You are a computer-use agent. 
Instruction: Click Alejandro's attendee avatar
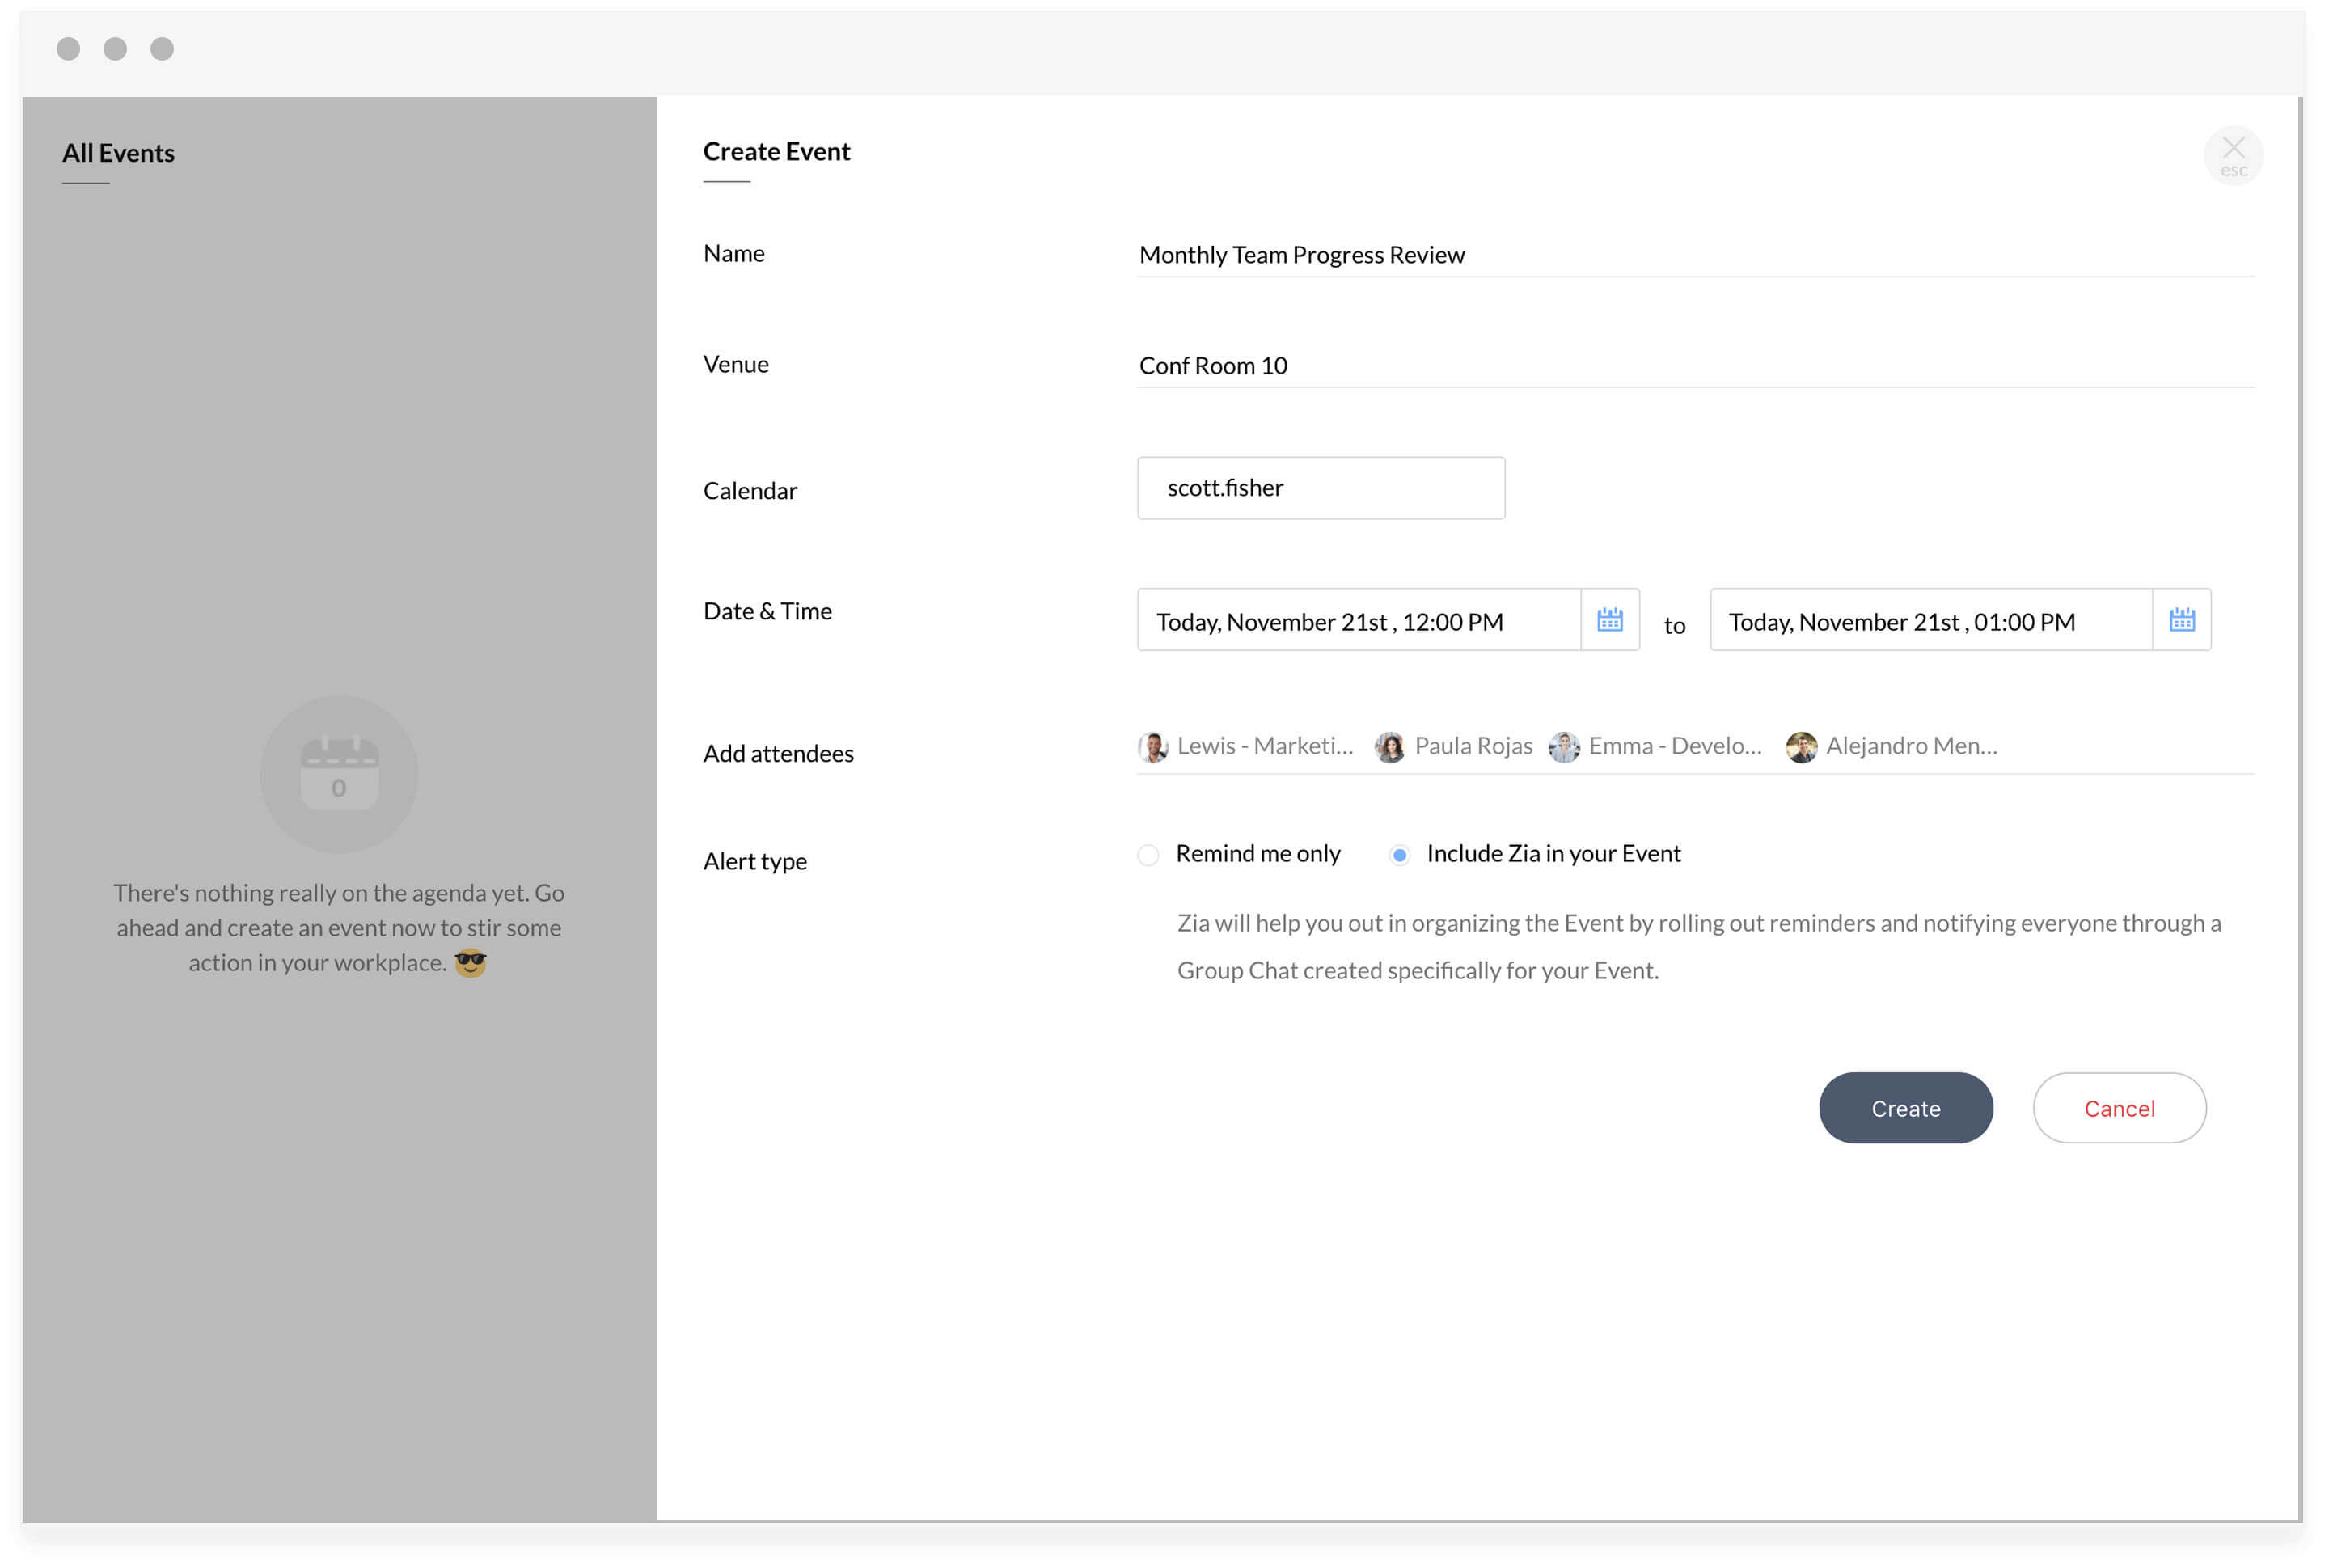pos(1801,747)
